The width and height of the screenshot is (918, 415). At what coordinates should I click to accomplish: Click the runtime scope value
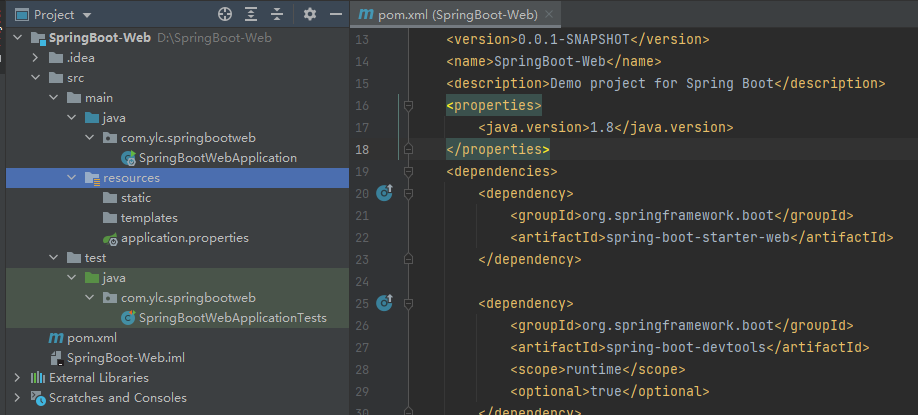click(593, 369)
